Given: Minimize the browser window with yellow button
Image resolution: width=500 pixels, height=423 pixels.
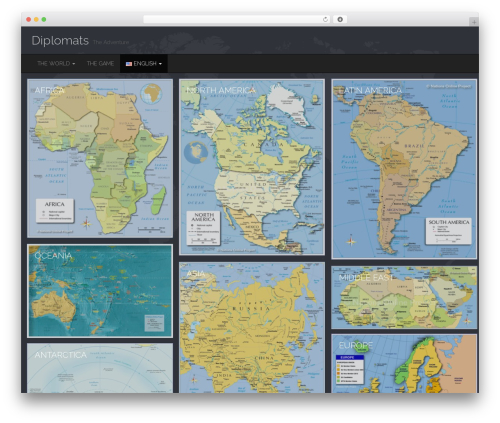Looking at the screenshot, I should tap(36, 19).
